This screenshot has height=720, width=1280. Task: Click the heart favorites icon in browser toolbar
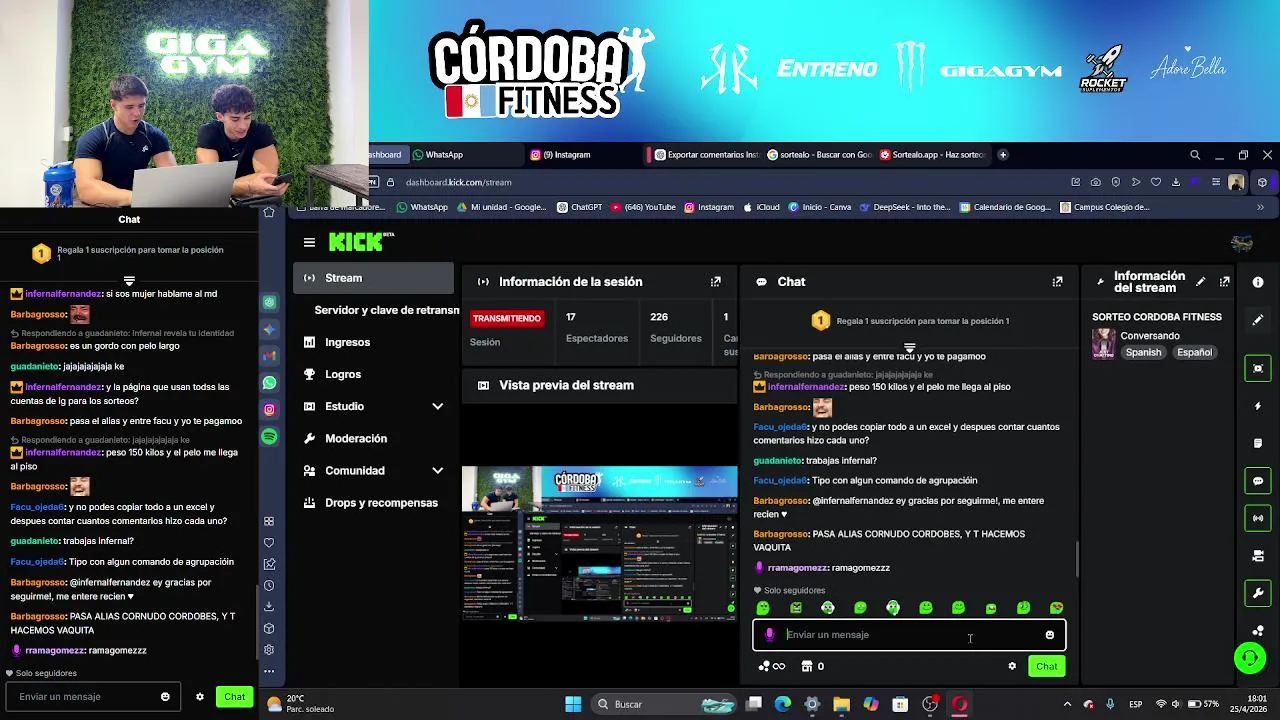(1156, 182)
